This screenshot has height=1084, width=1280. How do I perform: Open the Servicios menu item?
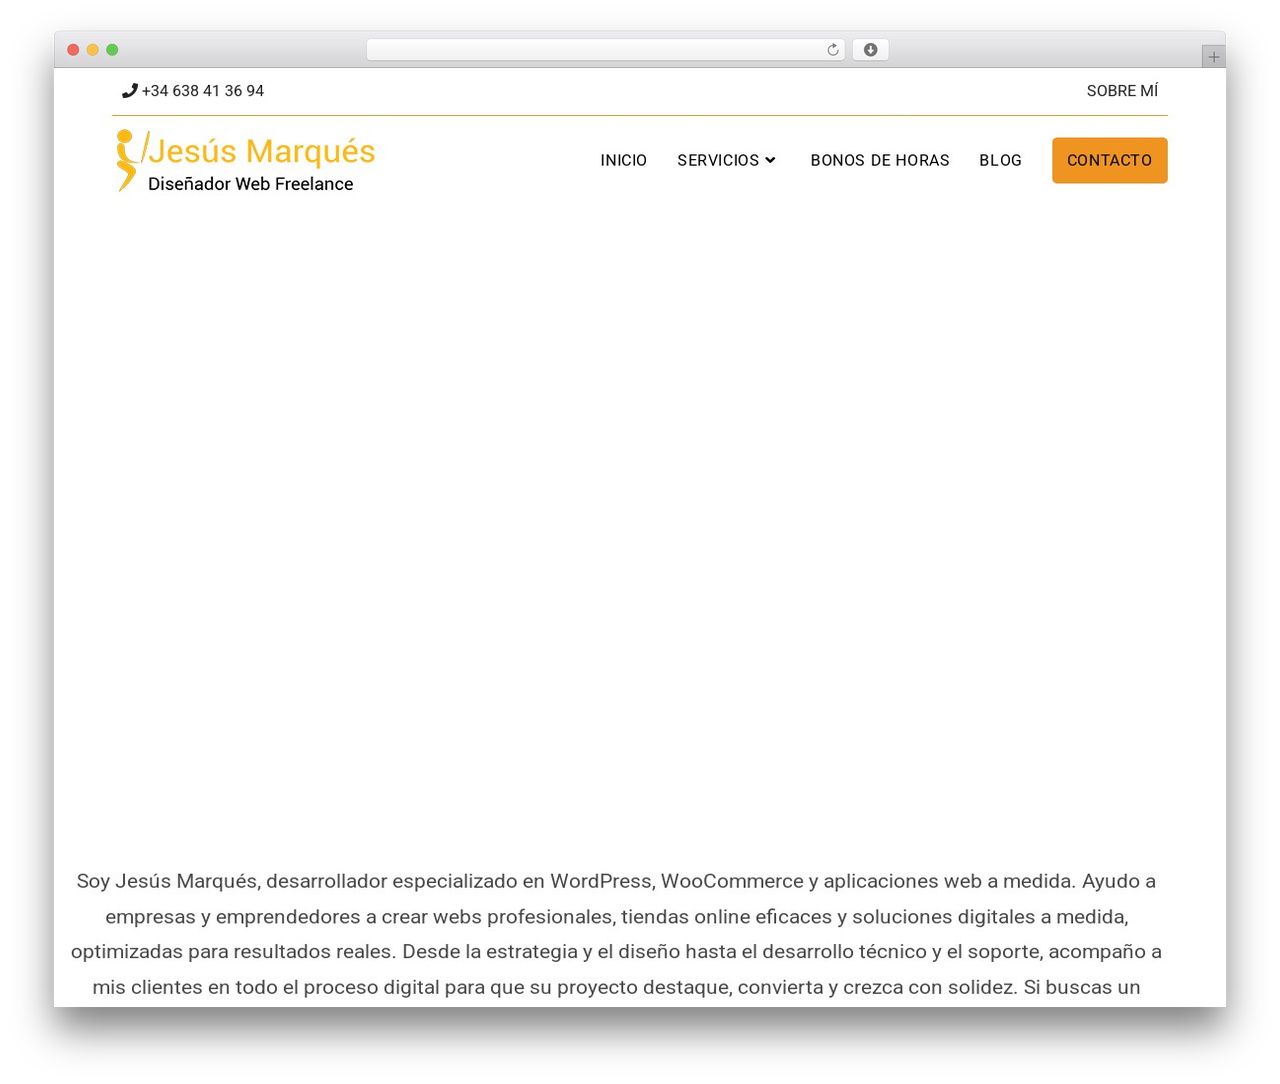[x=718, y=160]
